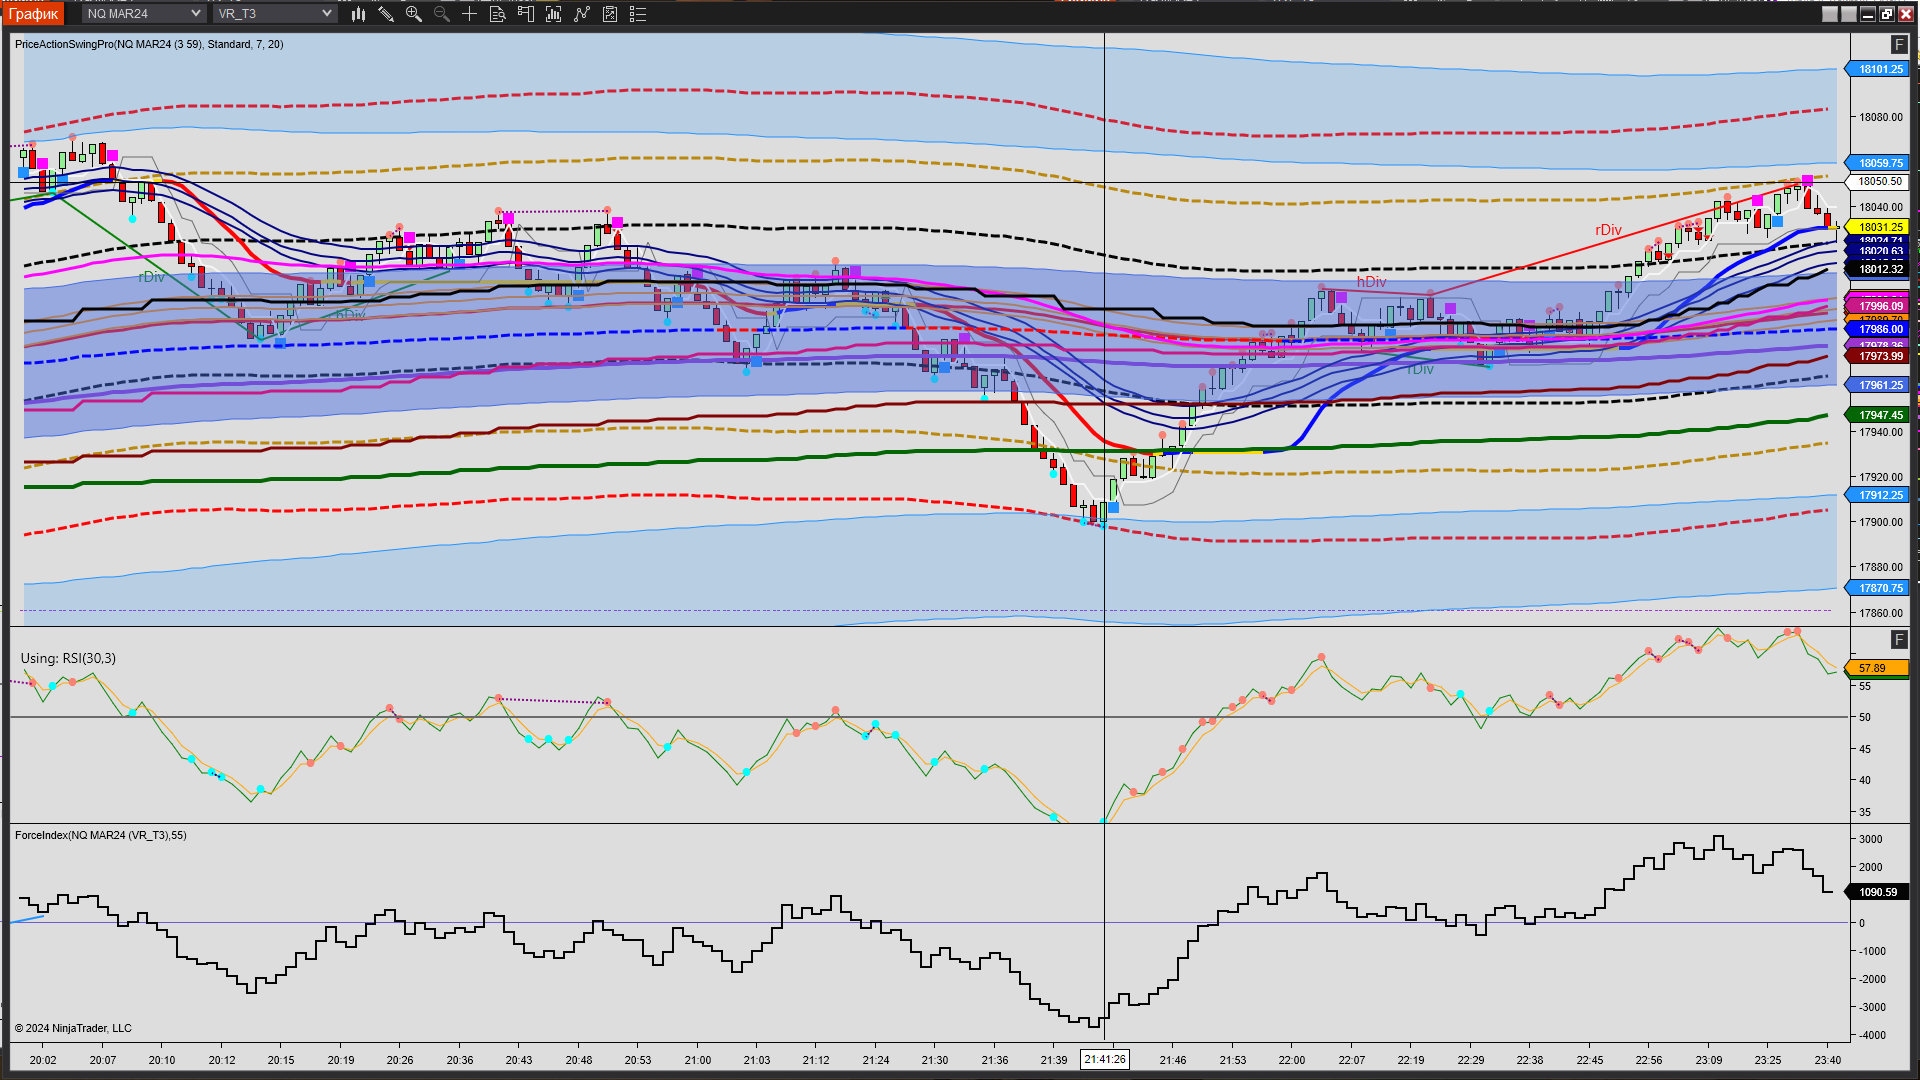Viewport: 1920px width, 1080px height.
Task: Click the F button on the price panel
Action: (1899, 45)
